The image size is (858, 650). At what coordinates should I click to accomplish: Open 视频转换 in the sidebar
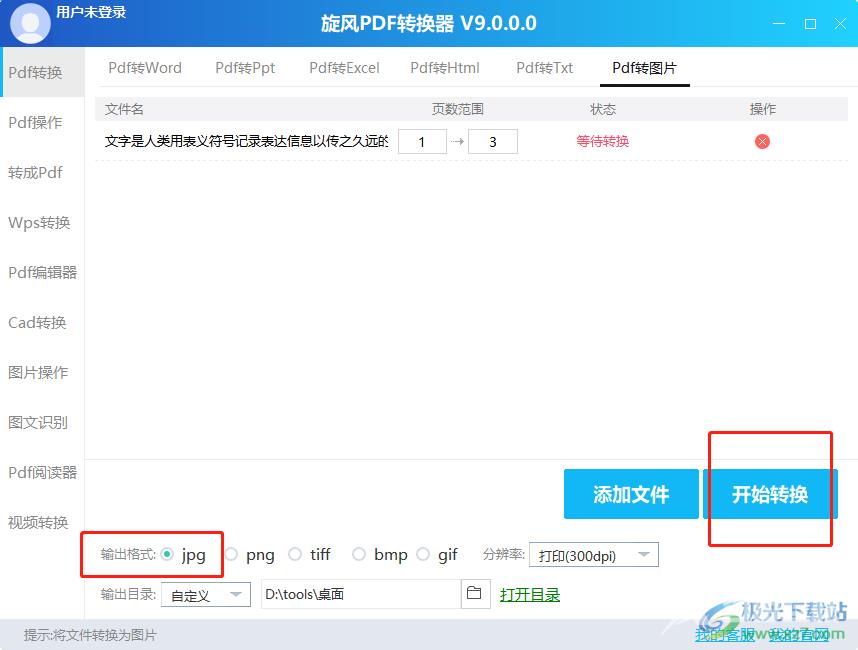pyautogui.click(x=38, y=522)
